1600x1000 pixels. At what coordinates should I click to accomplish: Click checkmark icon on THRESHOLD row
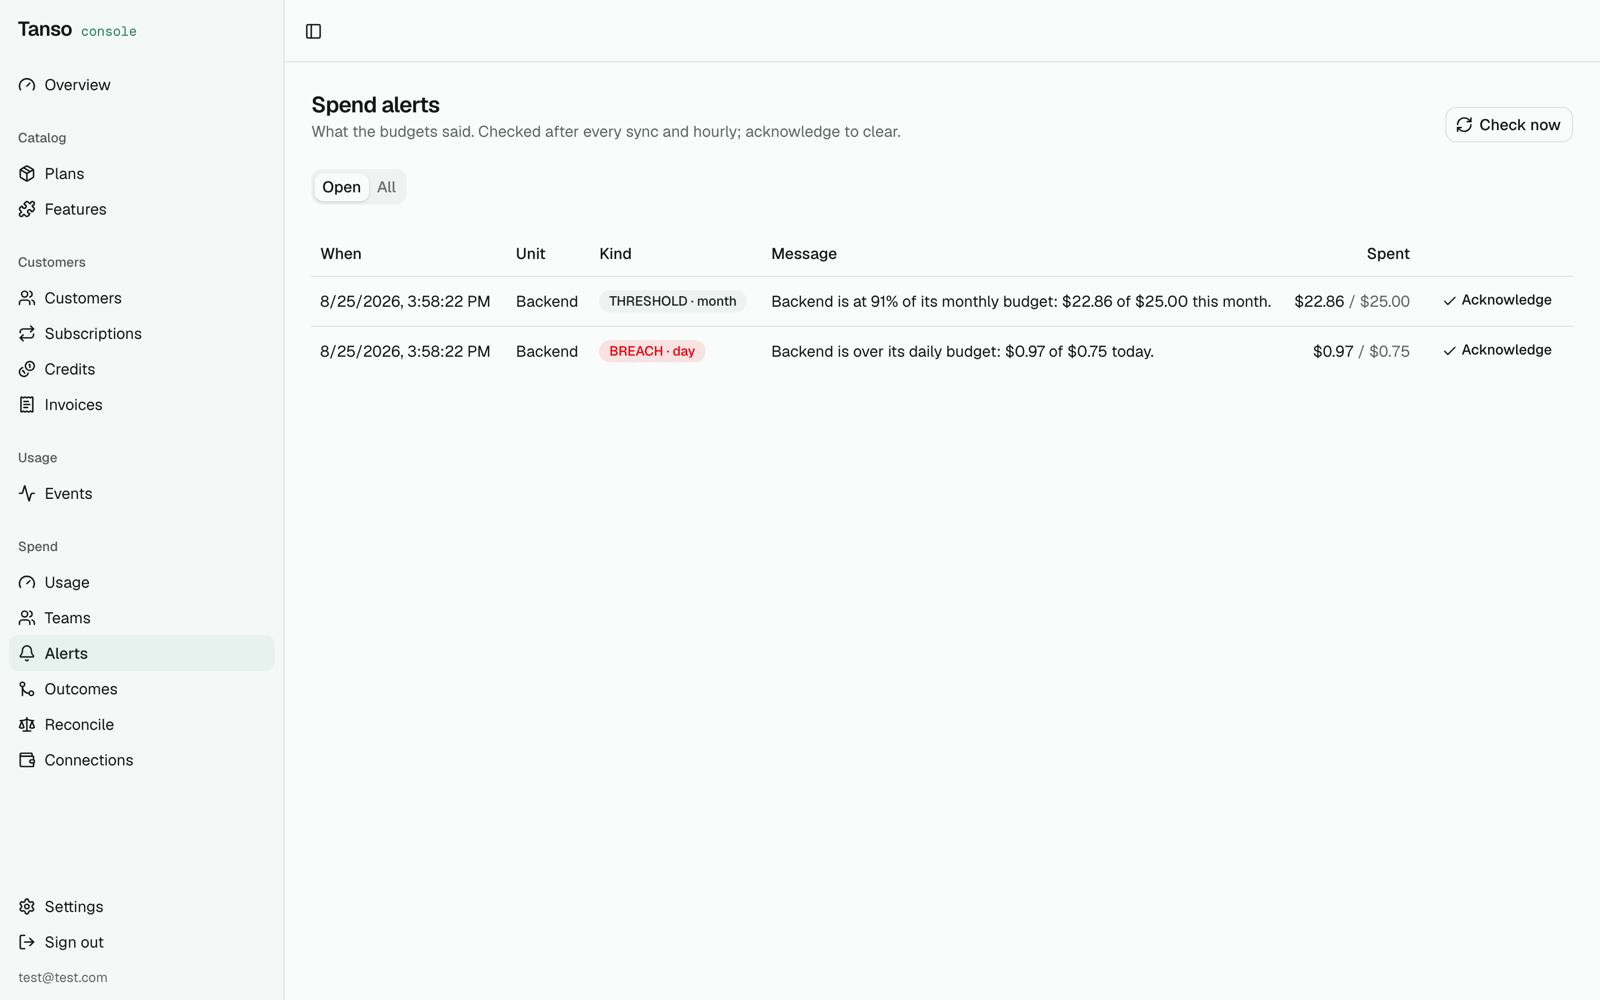click(x=1449, y=301)
